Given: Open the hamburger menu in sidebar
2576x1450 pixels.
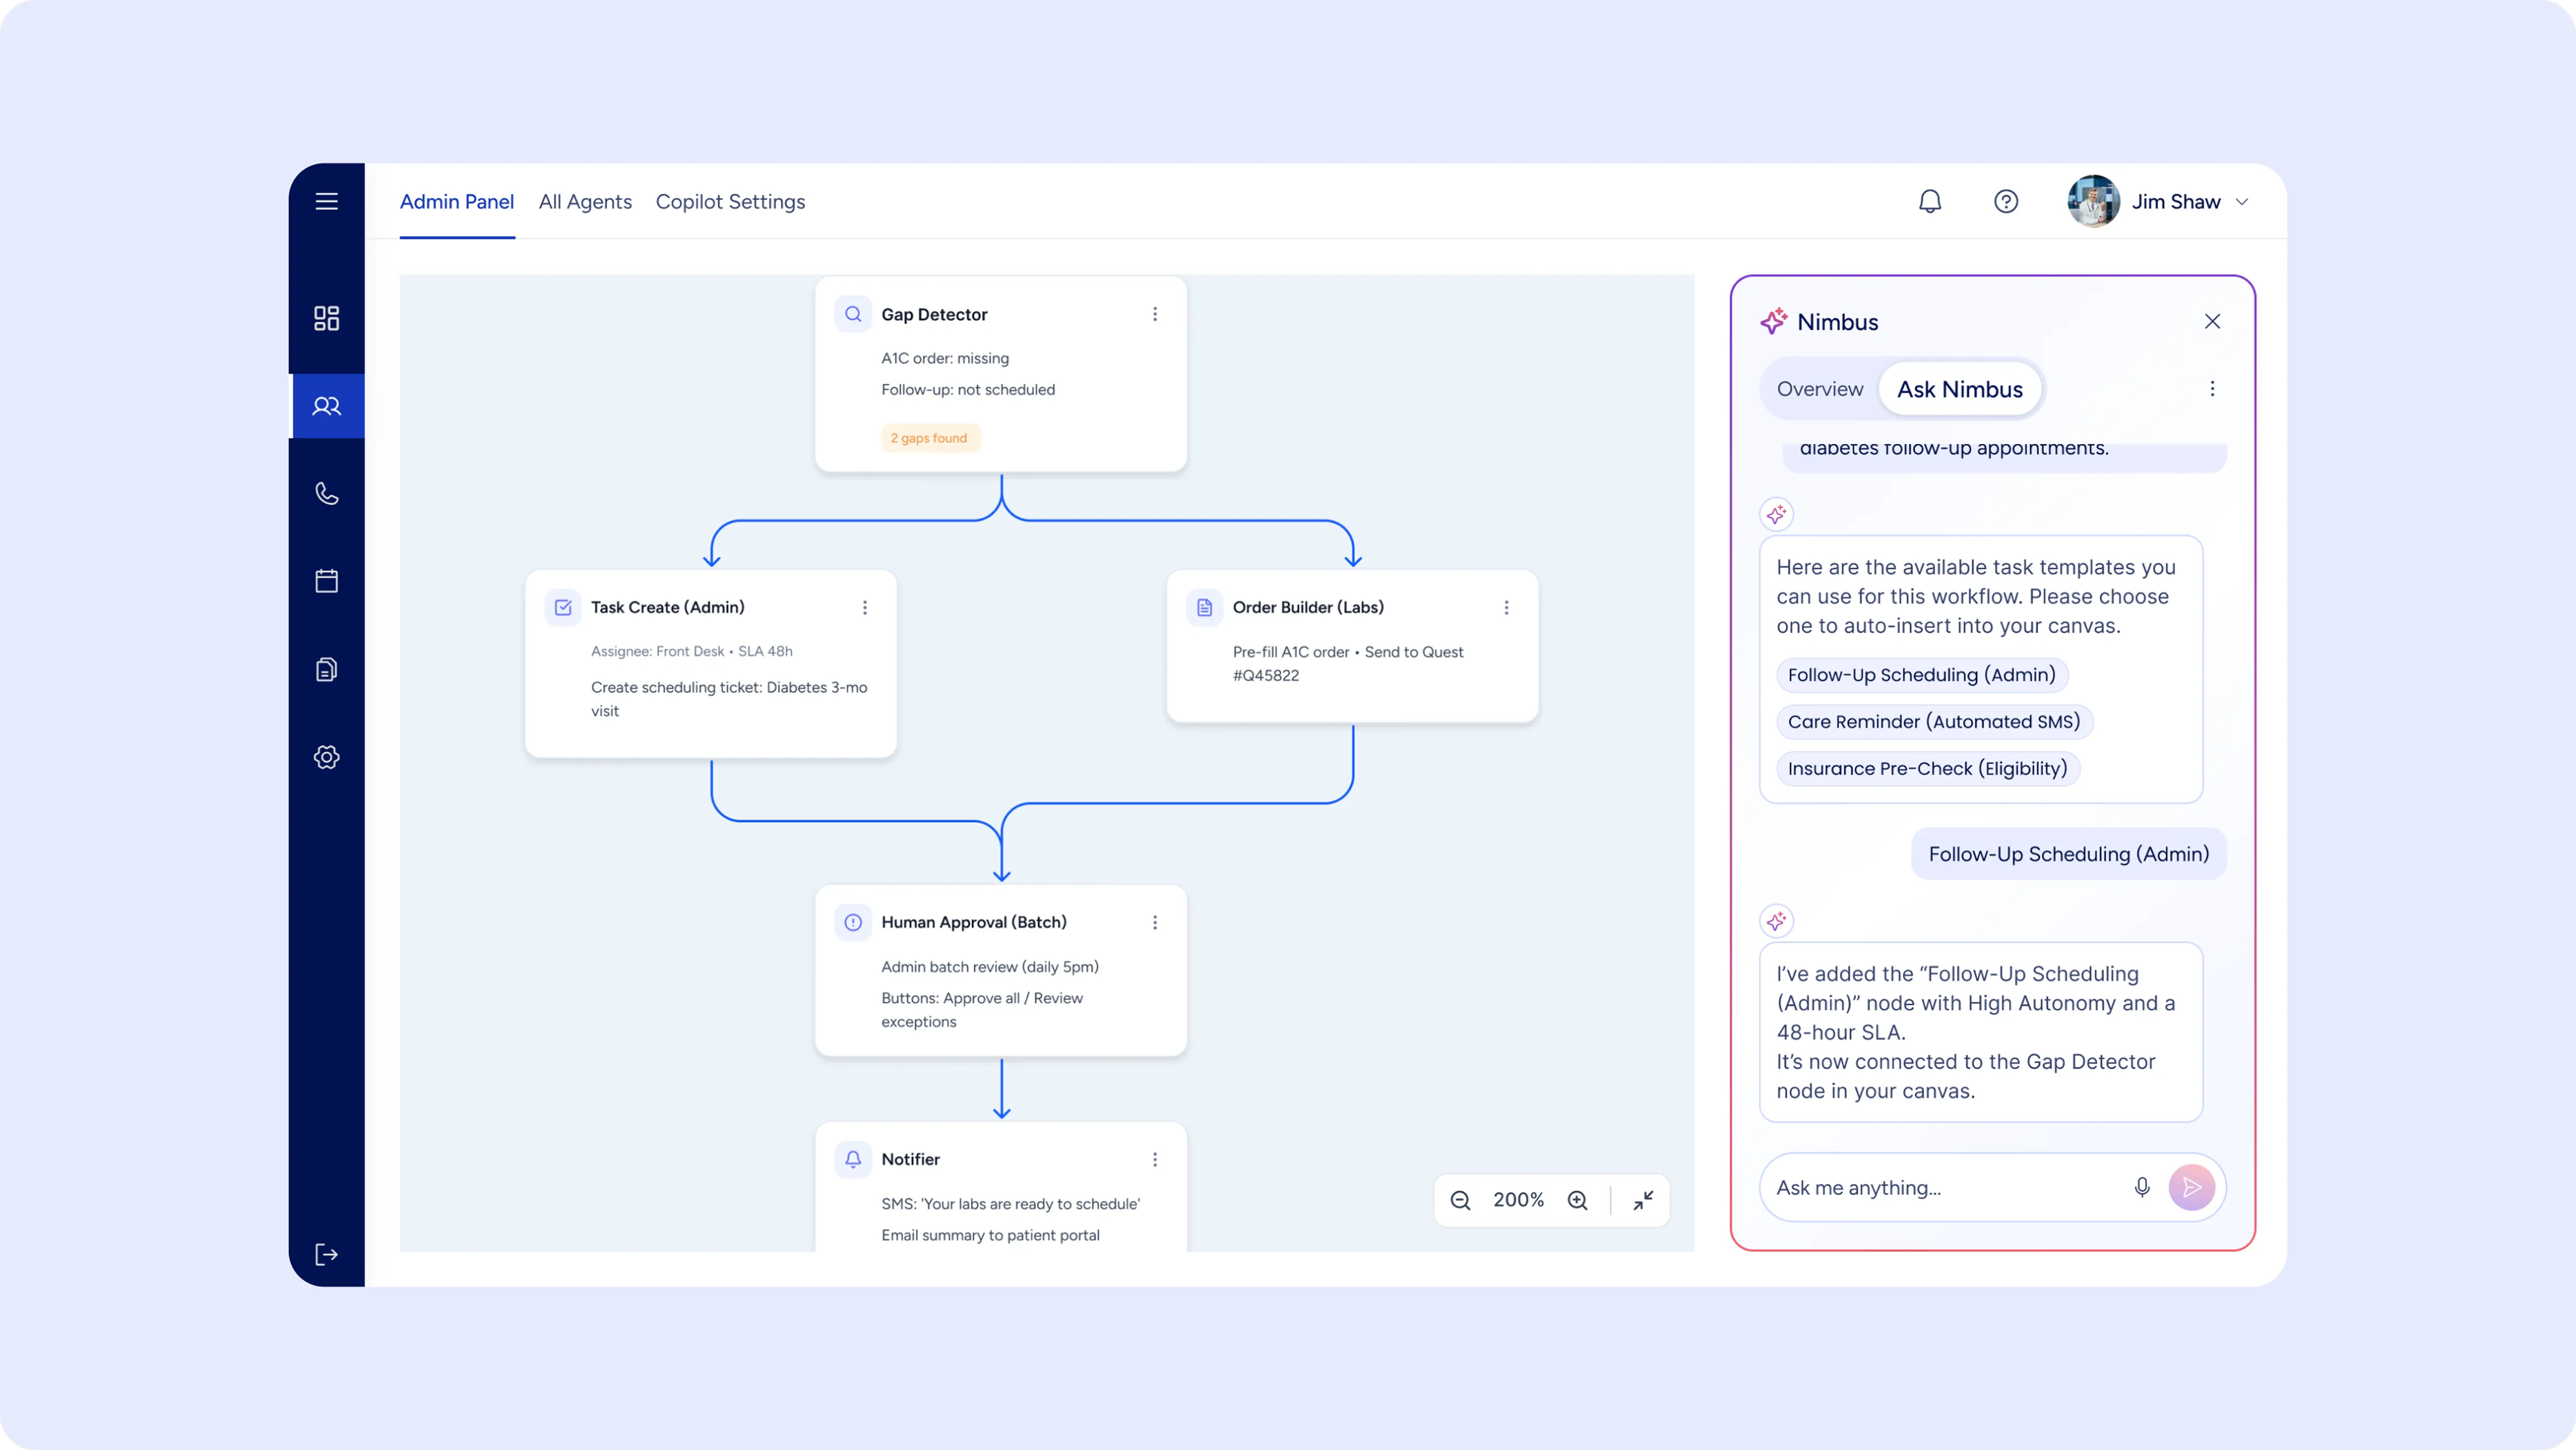Looking at the screenshot, I should [326, 201].
